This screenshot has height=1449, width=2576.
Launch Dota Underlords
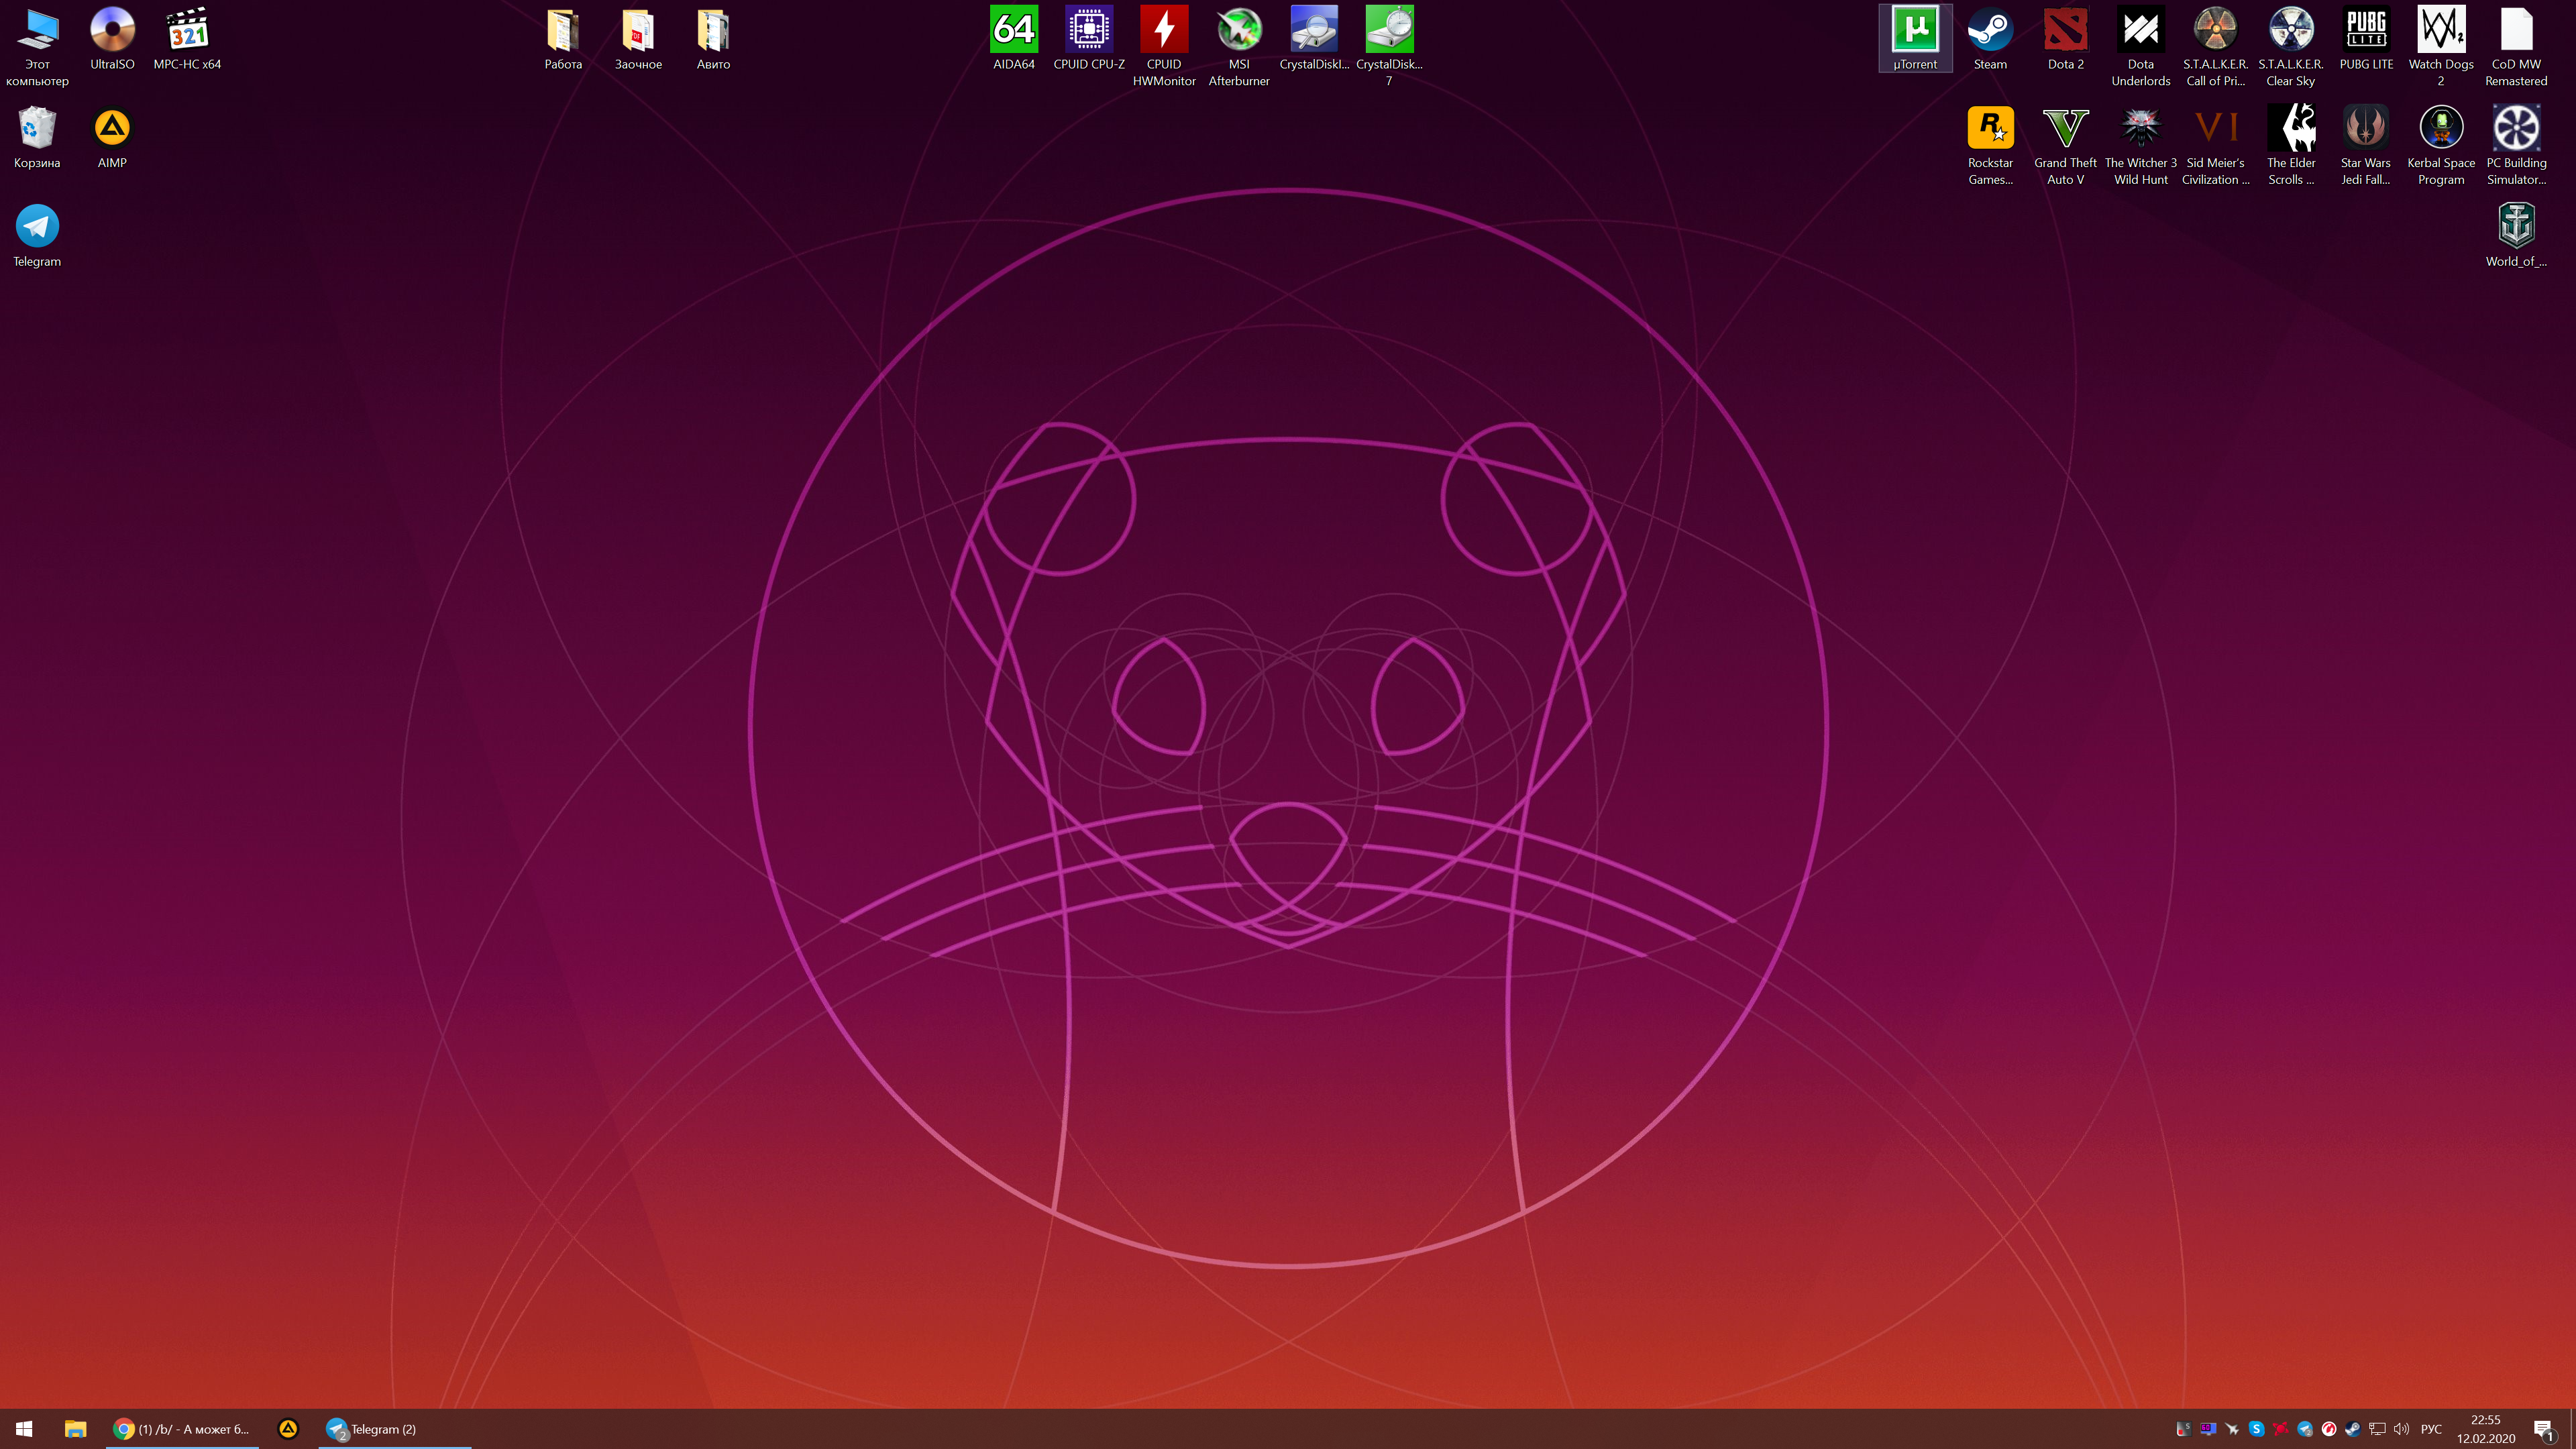click(x=2140, y=46)
